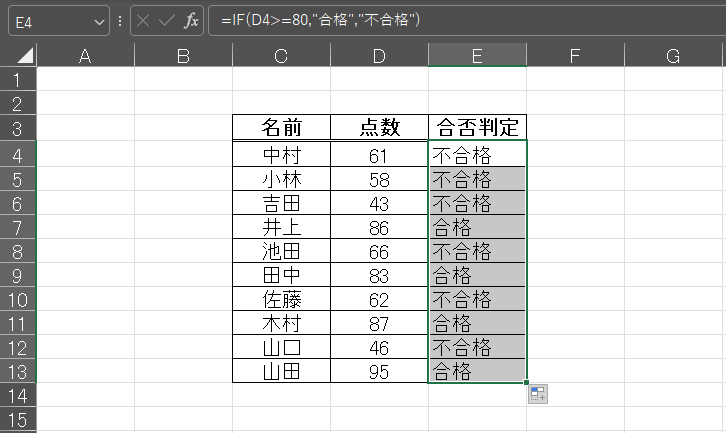Click the formula bar options dots

pyautogui.click(x=120, y=21)
